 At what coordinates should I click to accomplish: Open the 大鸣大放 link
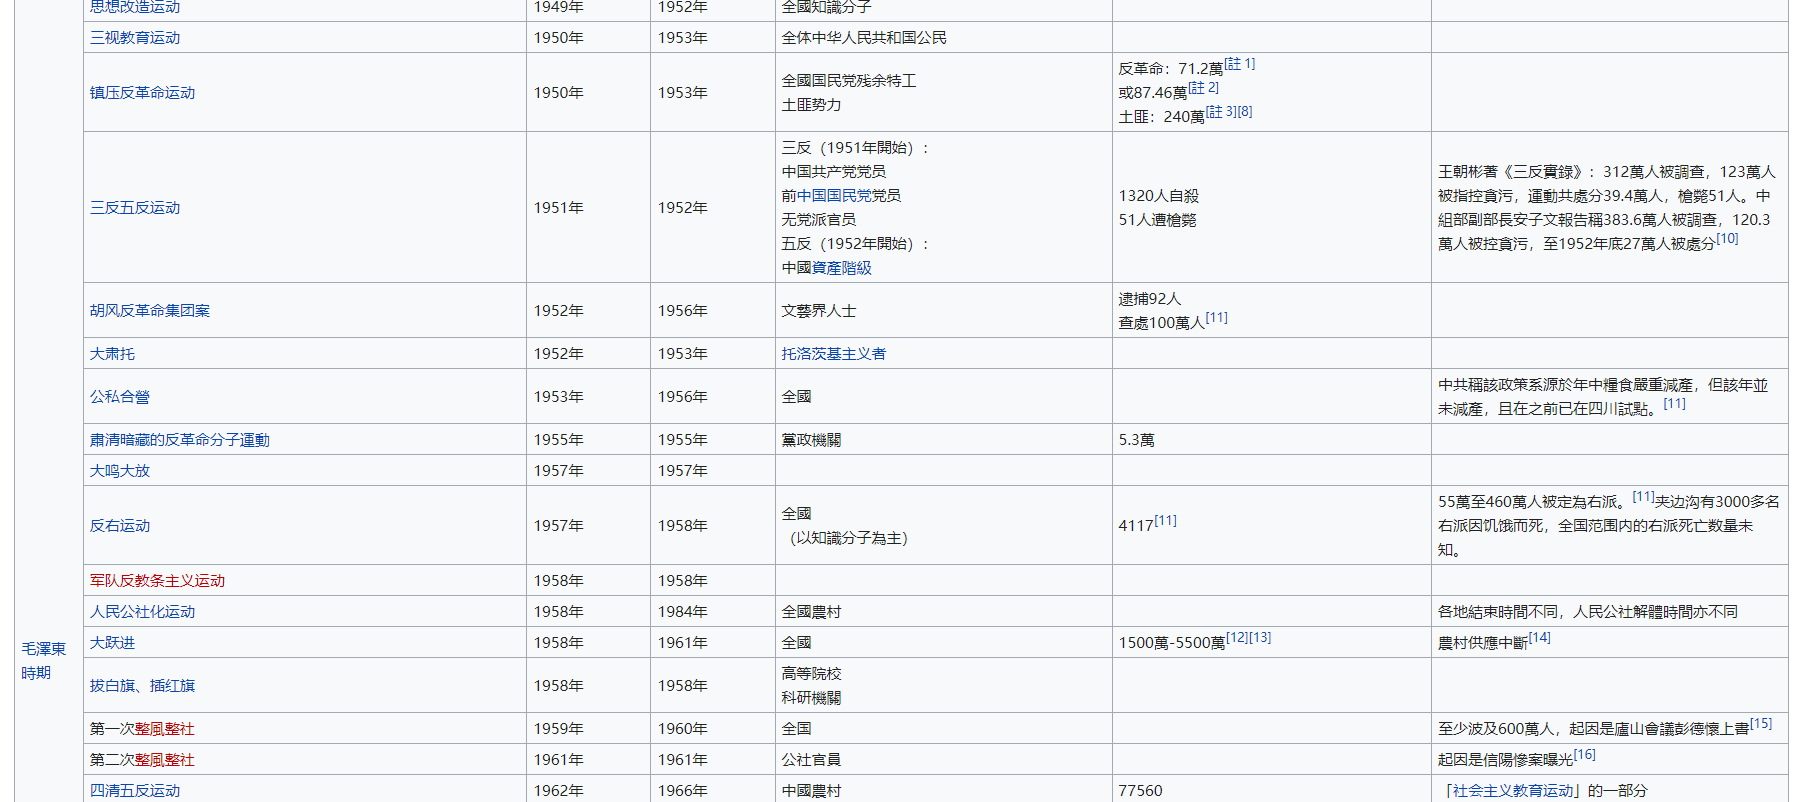coord(120,471)
